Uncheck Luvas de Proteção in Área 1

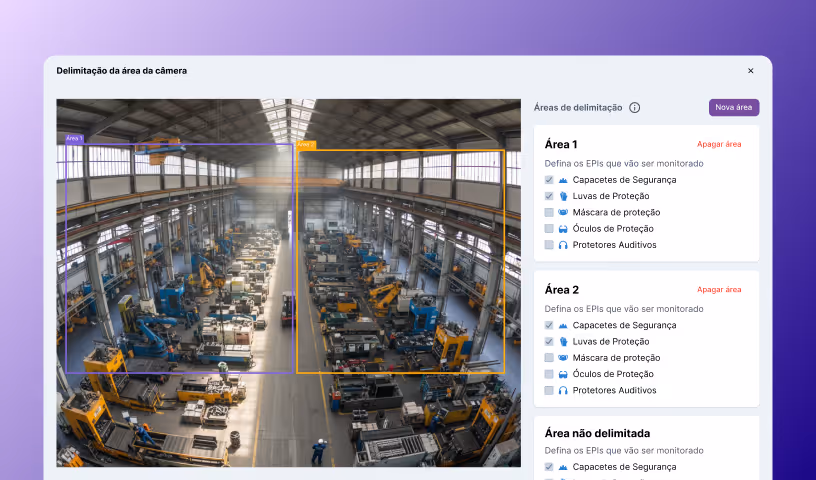point(549,196)
